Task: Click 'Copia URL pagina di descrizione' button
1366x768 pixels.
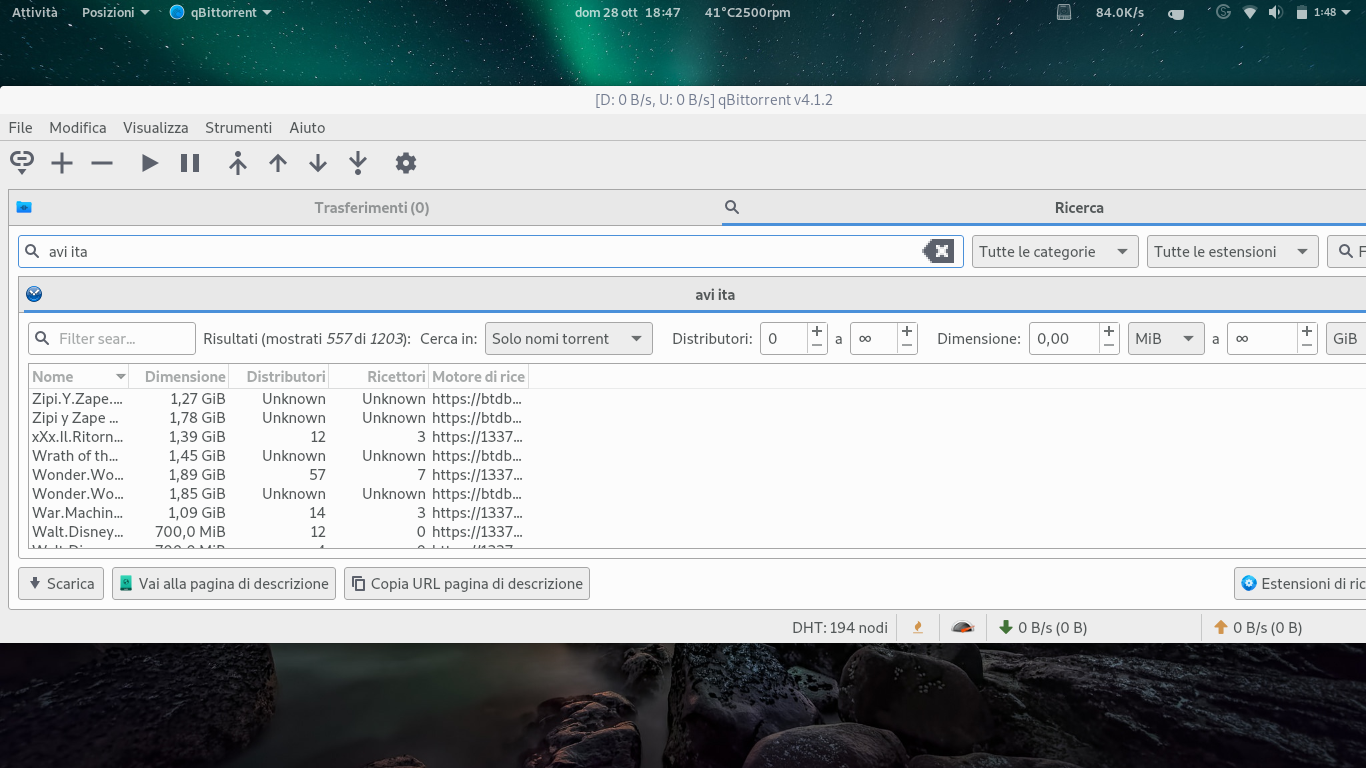Action: pyautogui.click(x=467, y=584)
